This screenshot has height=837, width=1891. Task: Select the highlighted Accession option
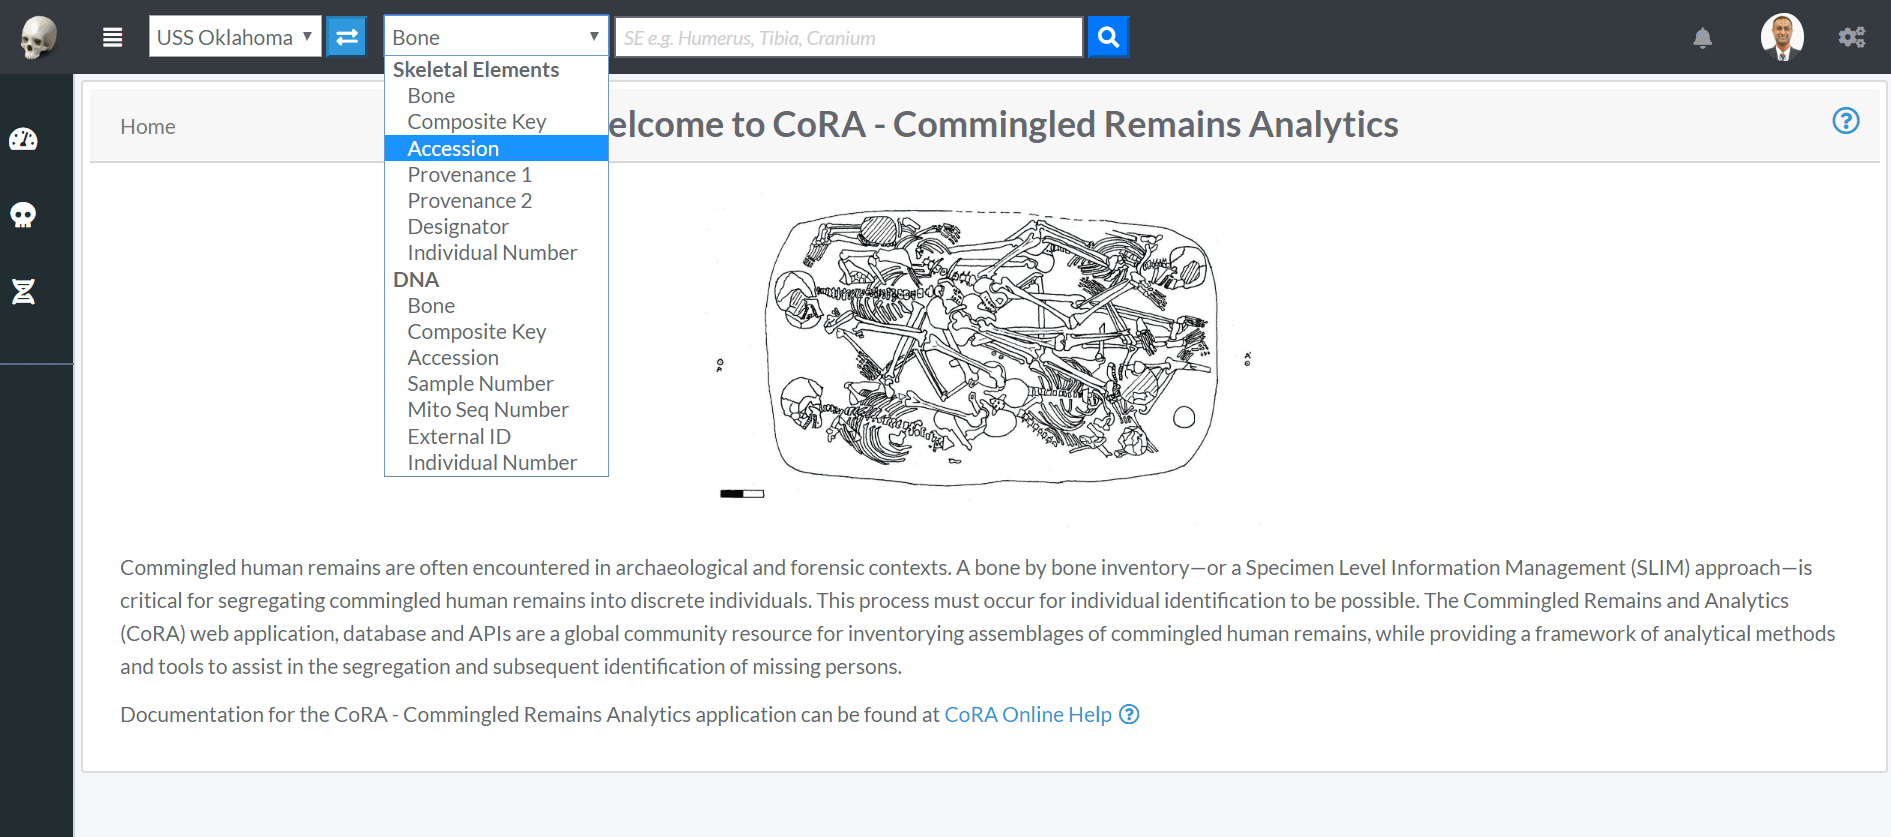496,148
